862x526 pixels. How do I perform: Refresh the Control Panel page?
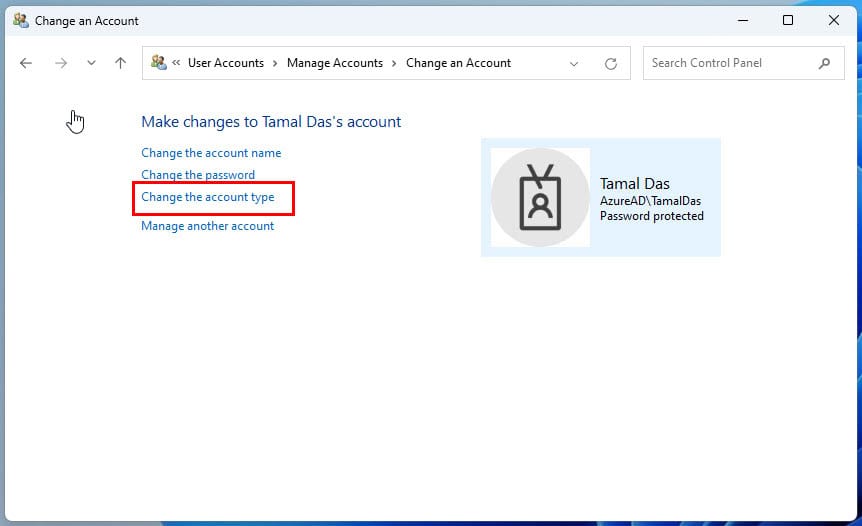[x=611, y=64]
